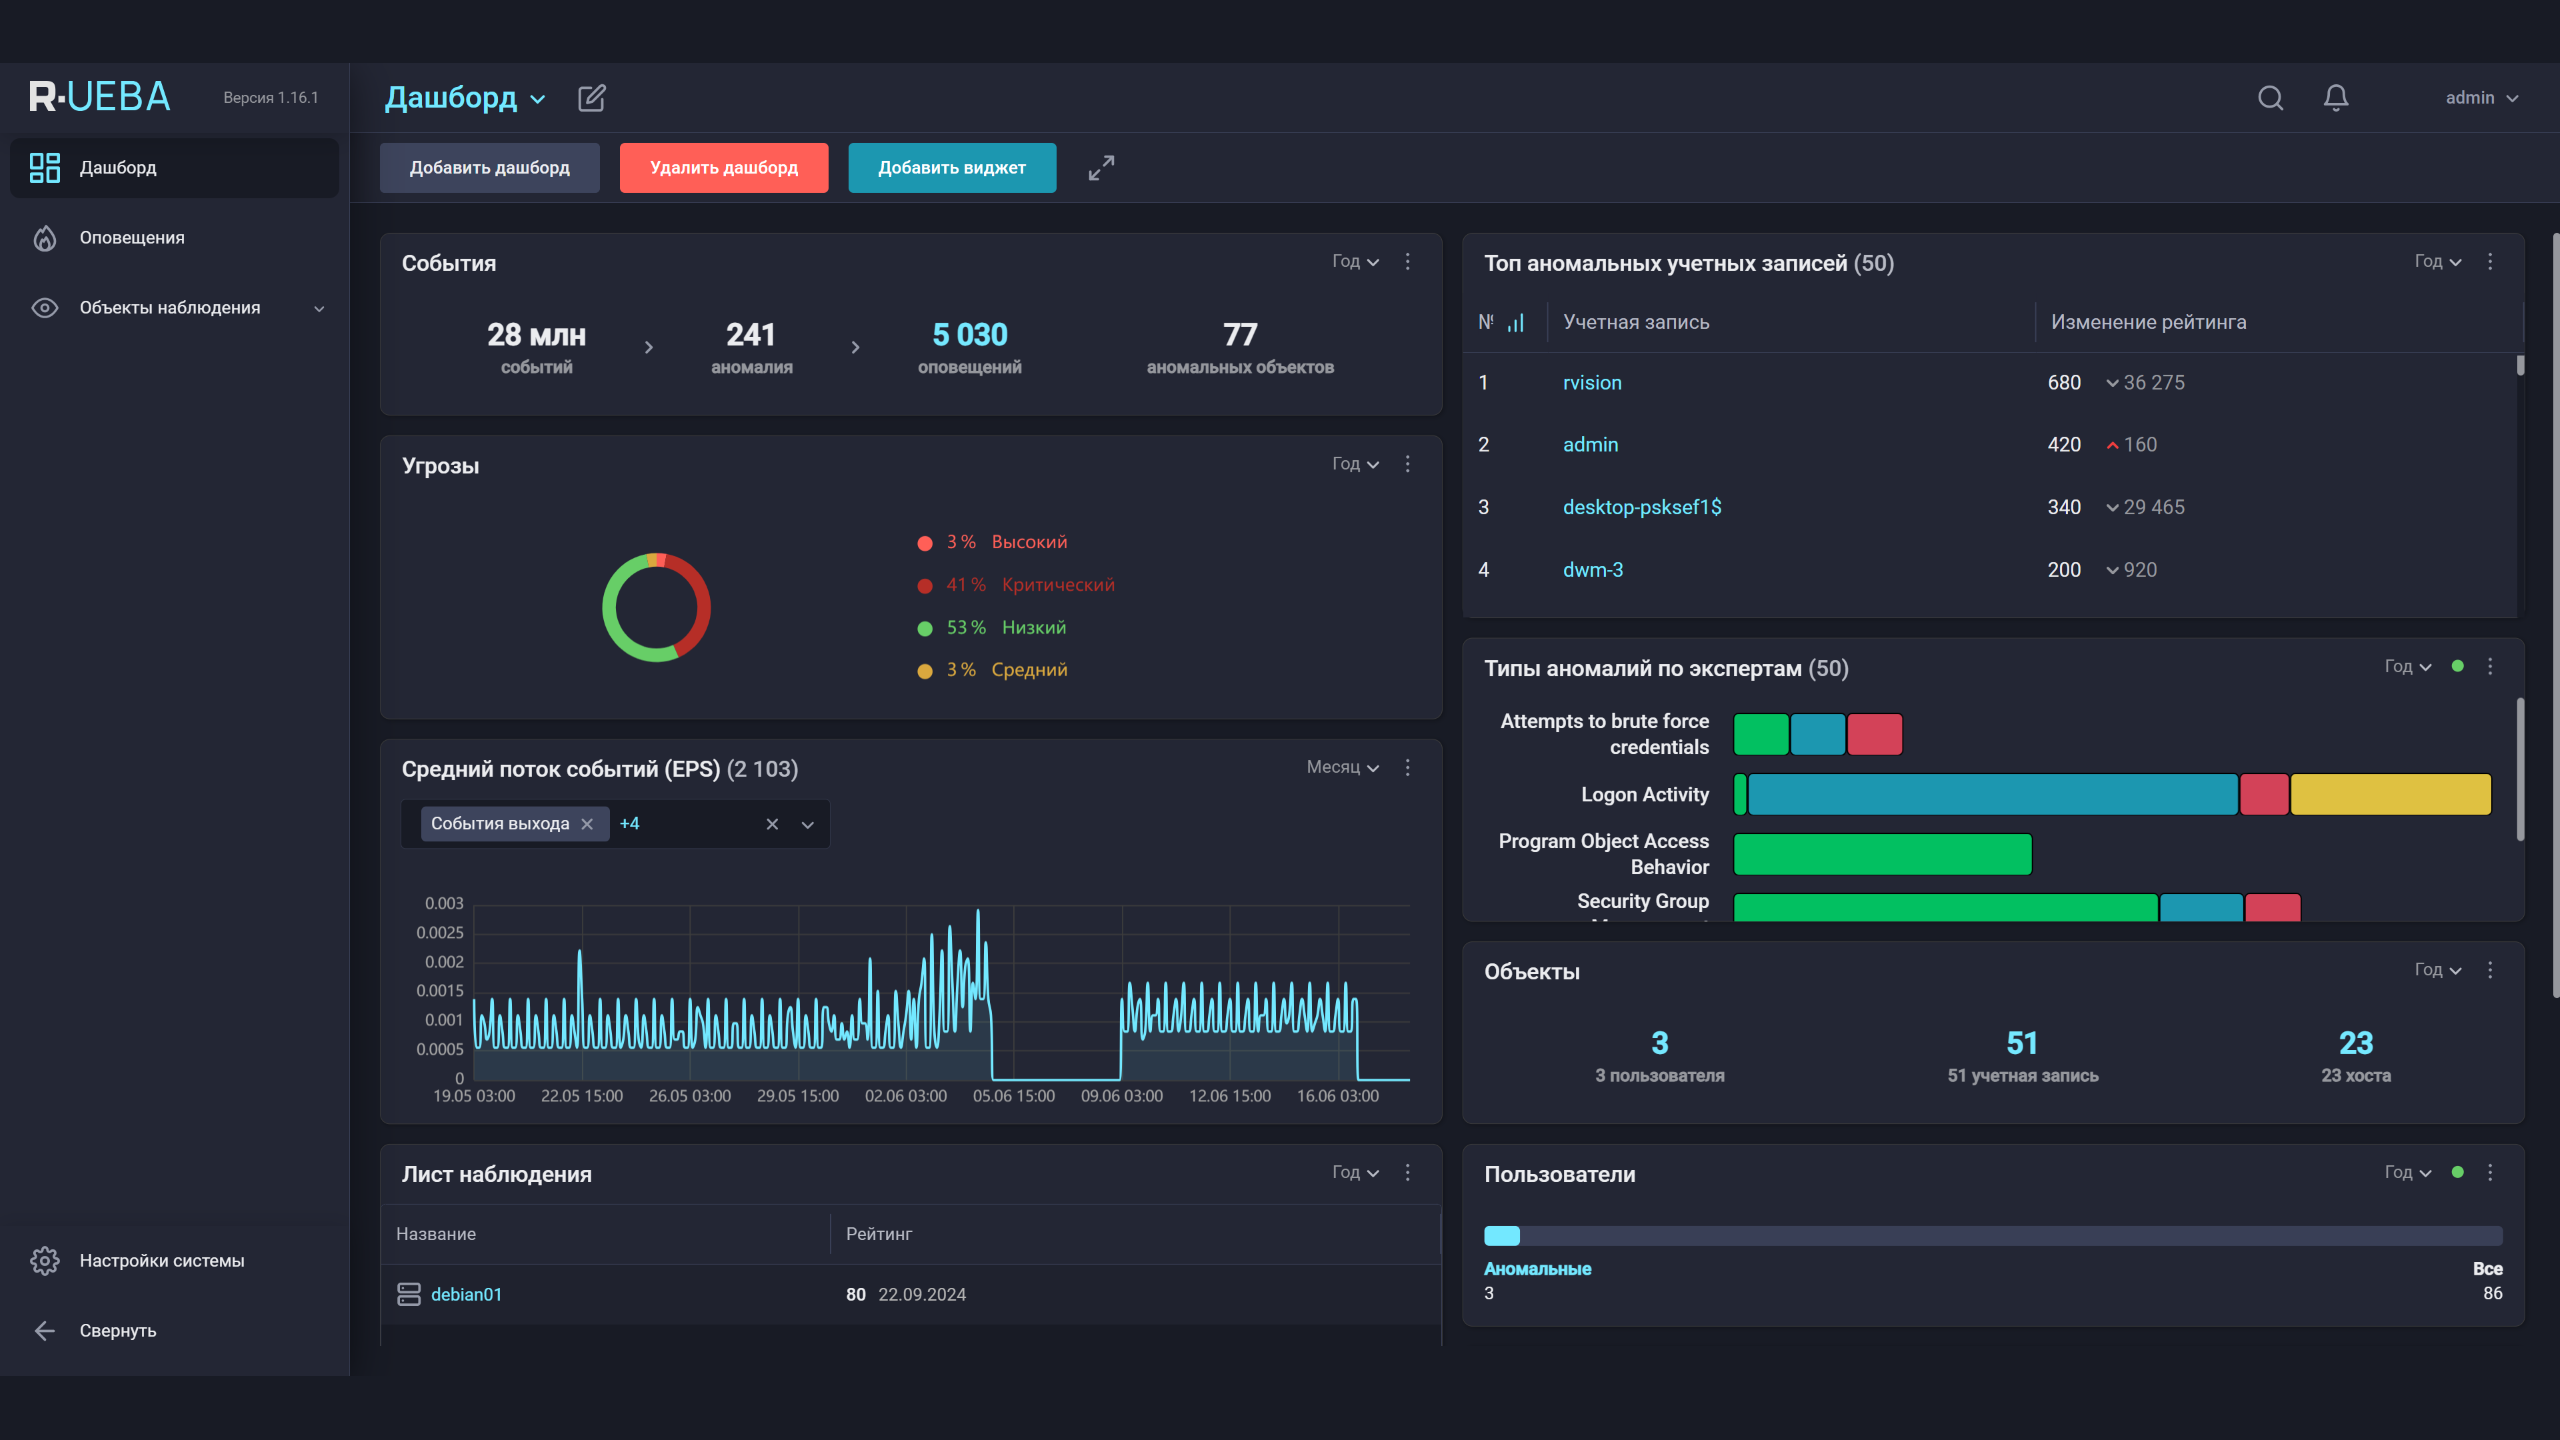Screen dimensions: 2560x1440
Task: Open Настройки системы in the sidebar
Action: (x=162, y=1261)
